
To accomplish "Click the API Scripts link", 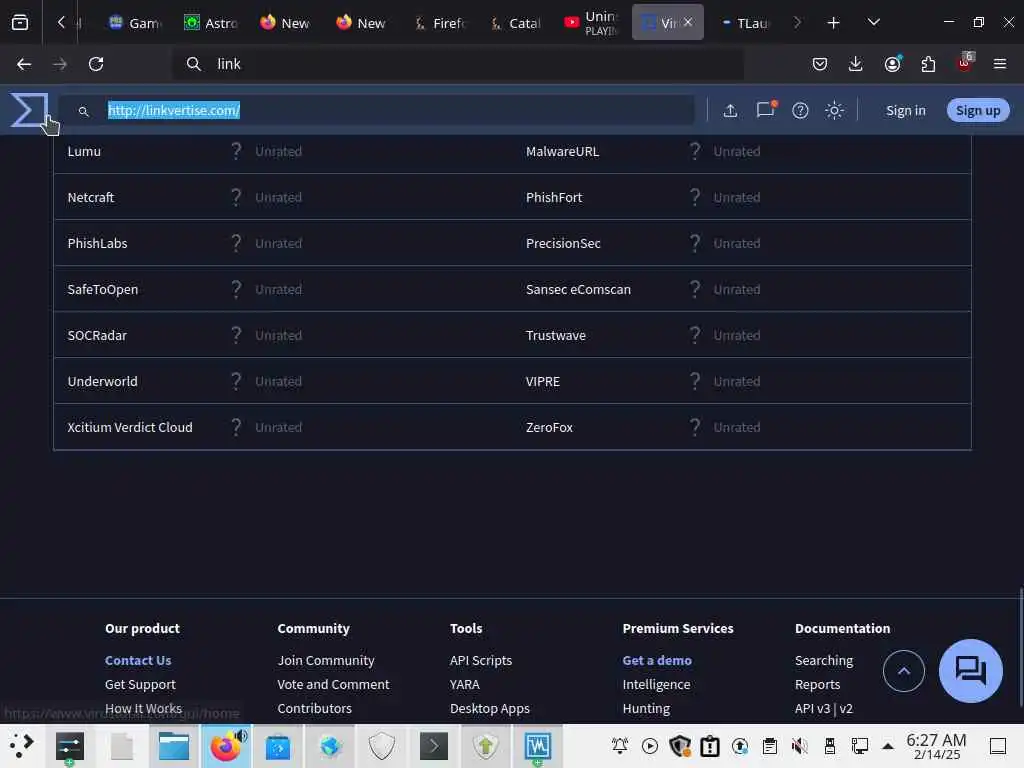I will pyautogui.click(x=481, y=660).
